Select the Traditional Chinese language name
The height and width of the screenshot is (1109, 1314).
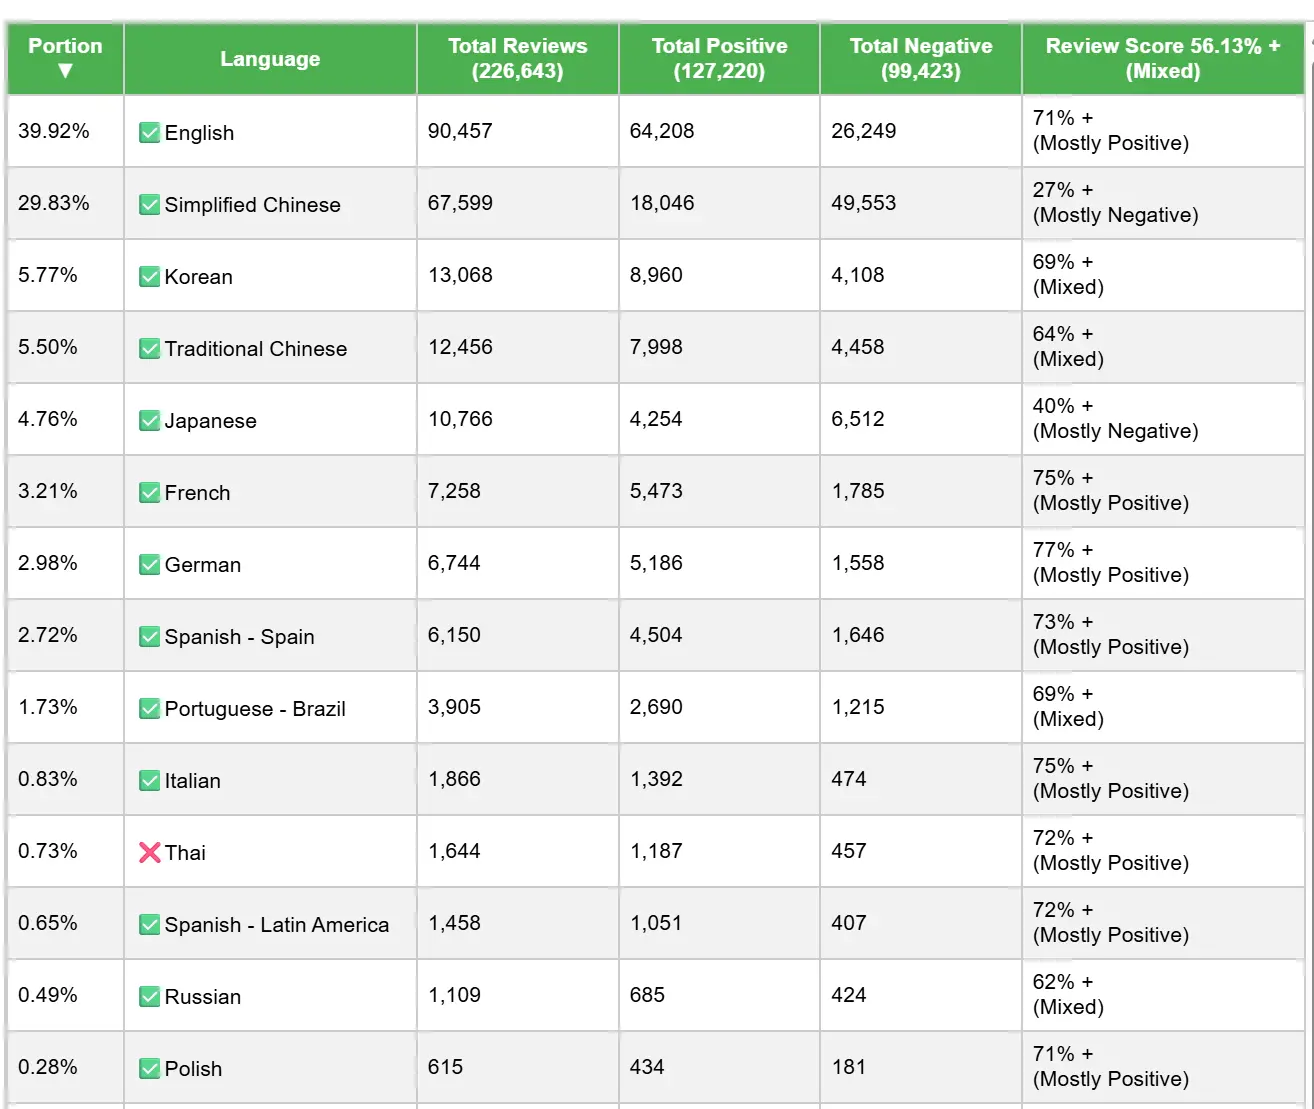click(256, 349)
